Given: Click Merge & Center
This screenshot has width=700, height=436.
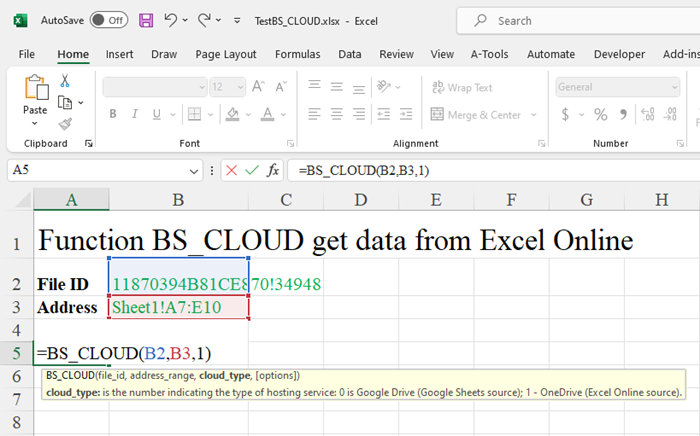Looking at the screenshot, I should (x=476, y=115).
